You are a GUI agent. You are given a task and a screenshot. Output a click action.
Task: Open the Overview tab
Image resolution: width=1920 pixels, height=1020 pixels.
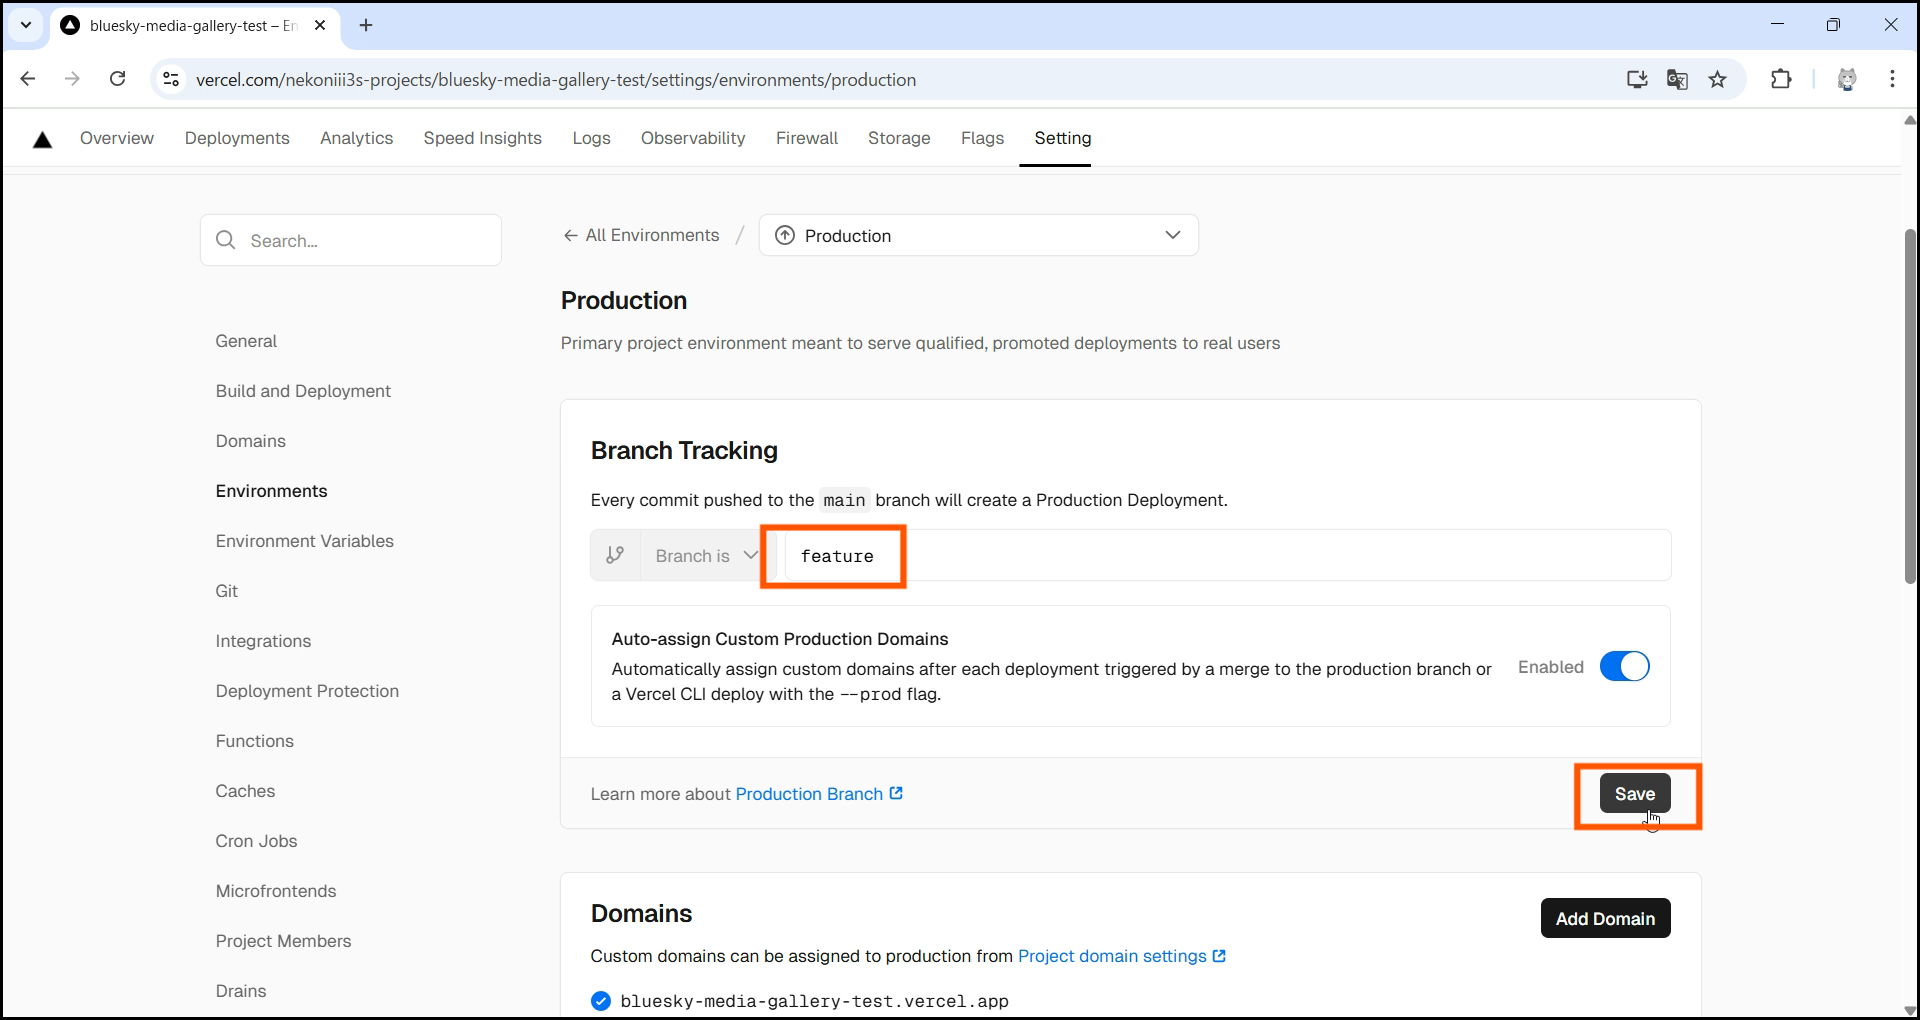point(117,138)
